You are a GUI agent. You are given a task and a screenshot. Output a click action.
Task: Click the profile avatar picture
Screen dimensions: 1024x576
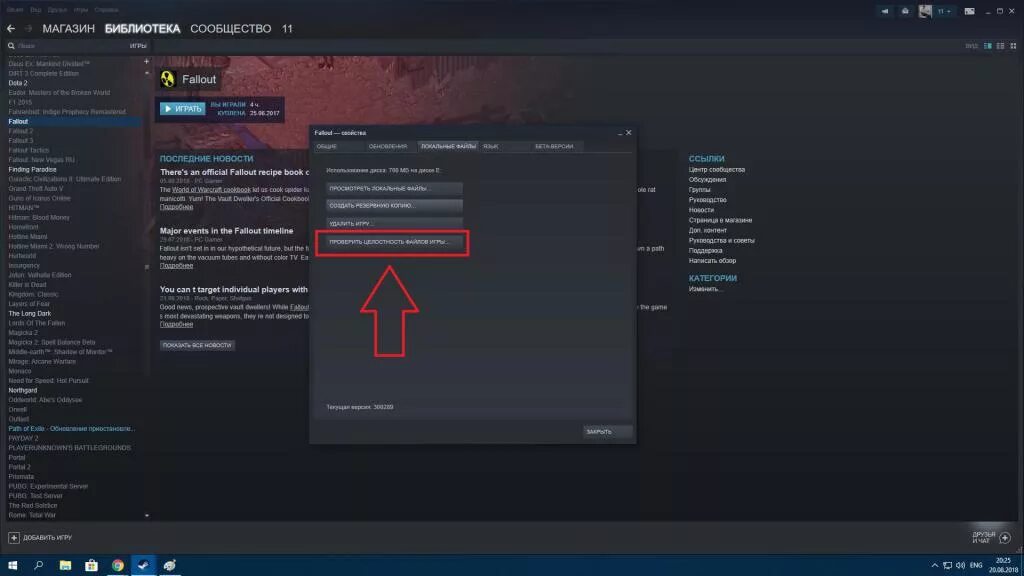click(x=925, y=11)
